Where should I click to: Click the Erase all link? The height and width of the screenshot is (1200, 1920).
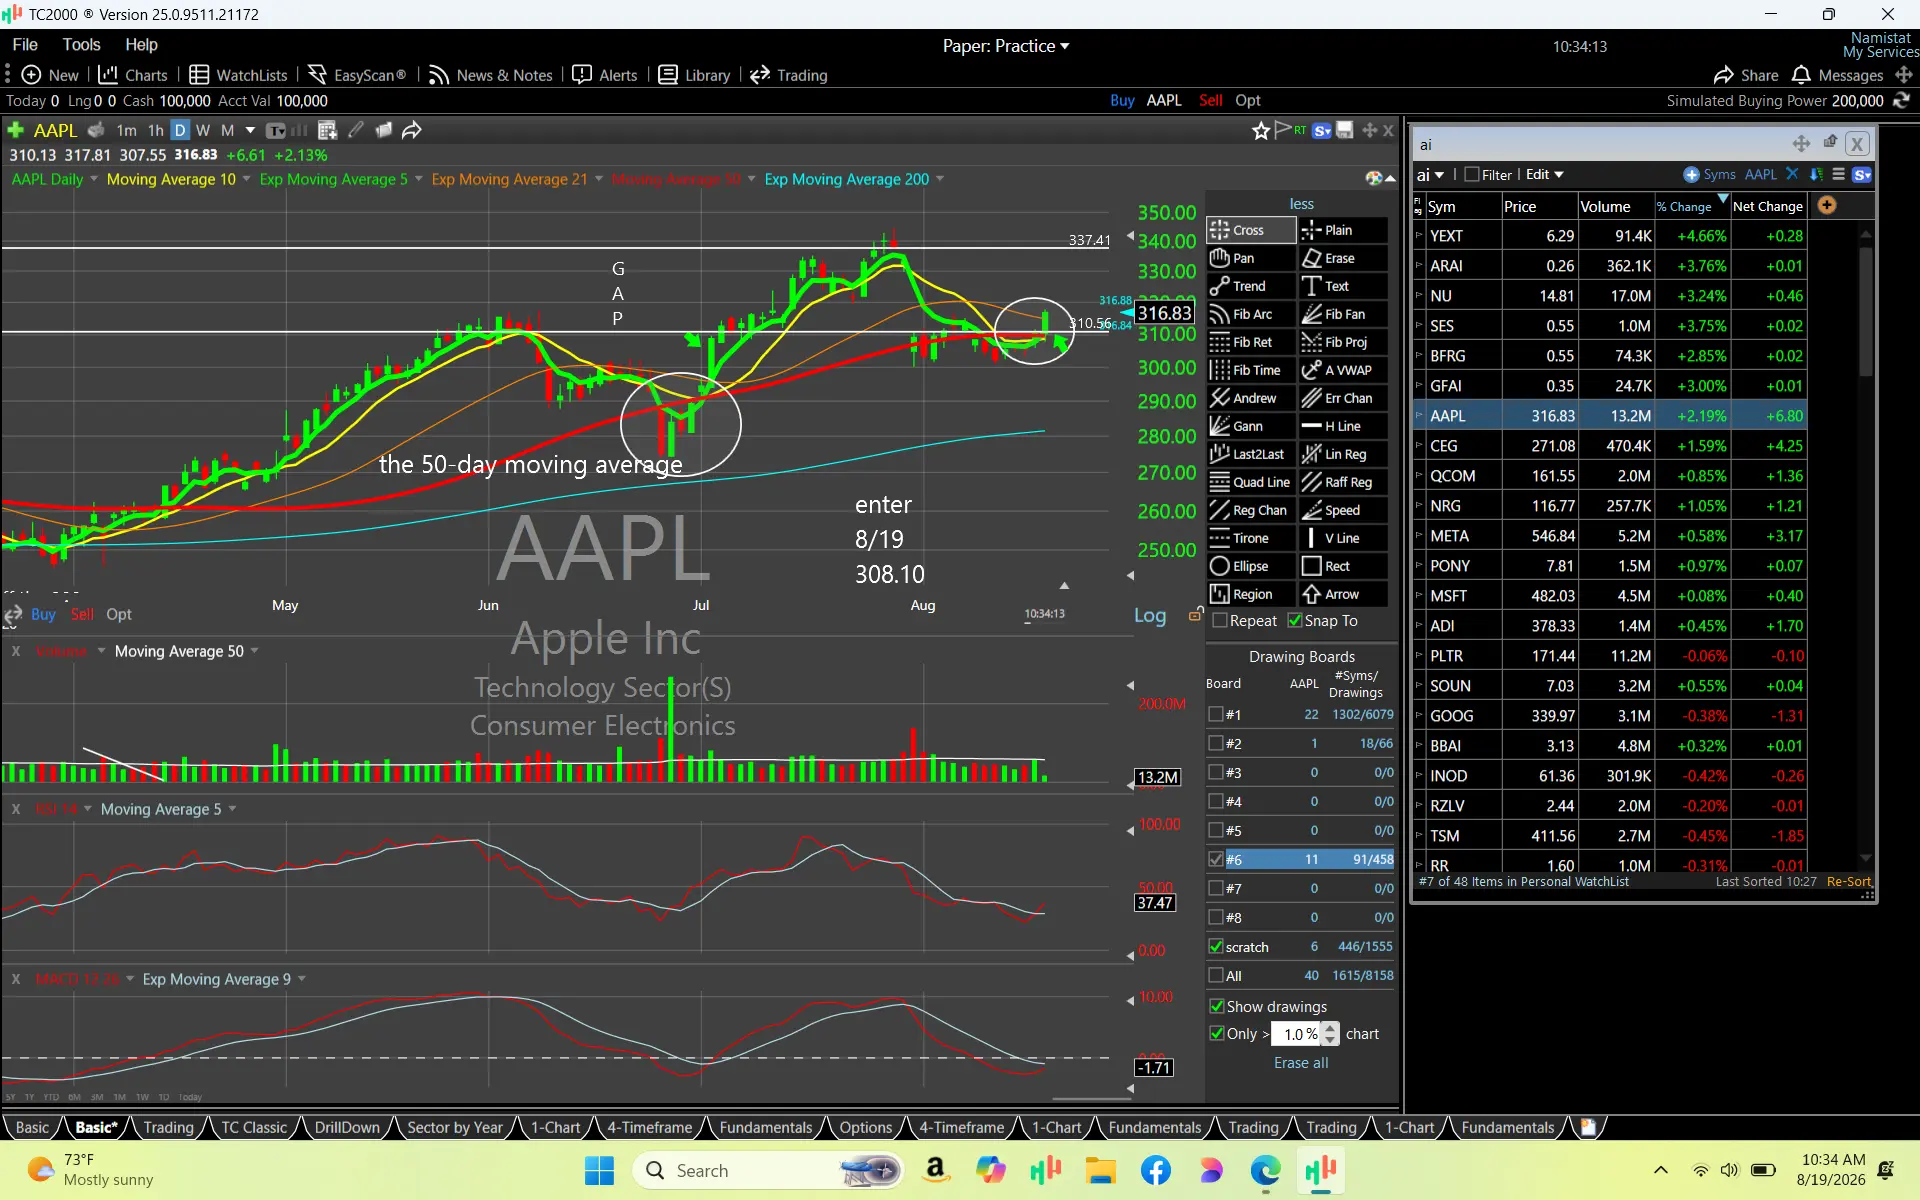(x=1301, y=1063)
